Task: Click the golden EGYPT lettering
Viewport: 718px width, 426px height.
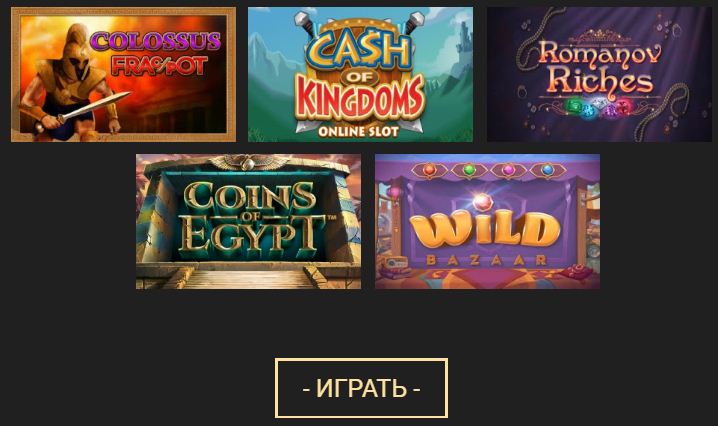Action: tap(250, 236)
